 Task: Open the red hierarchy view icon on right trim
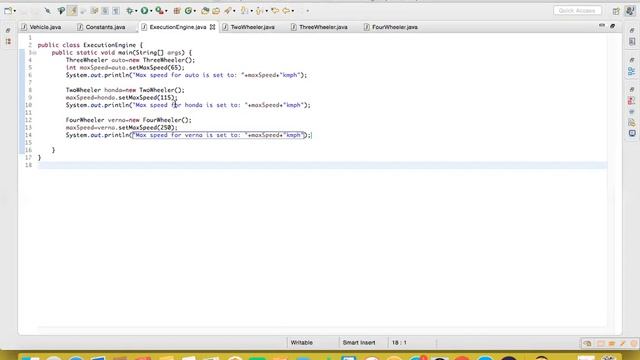click(632, 100)
